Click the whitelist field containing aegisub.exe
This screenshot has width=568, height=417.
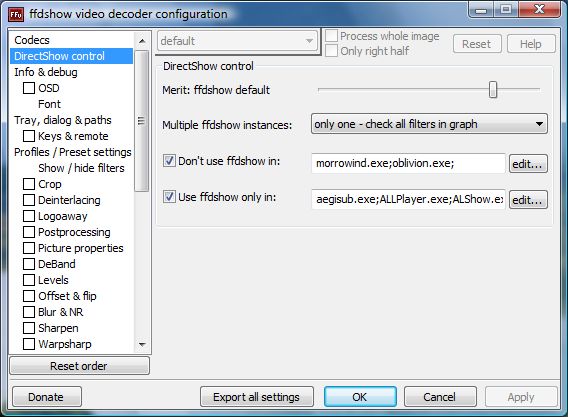point(408,199)
